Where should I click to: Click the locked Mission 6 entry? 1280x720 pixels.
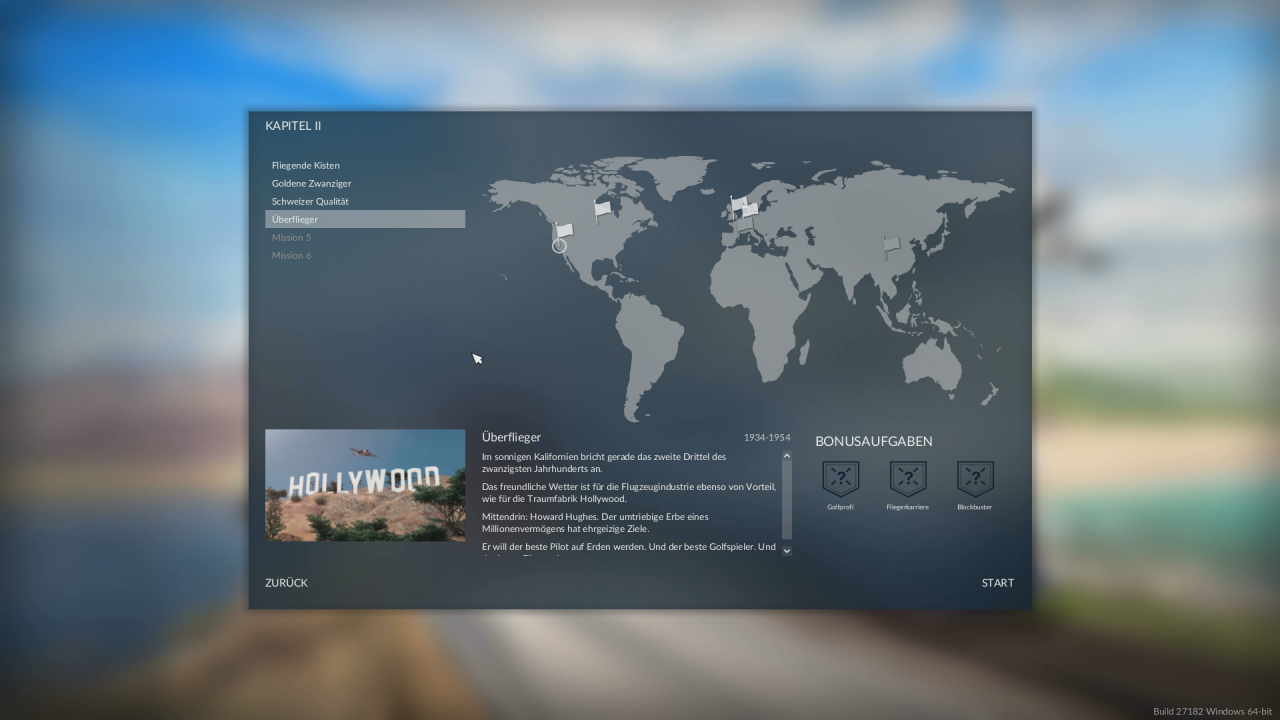365,255
